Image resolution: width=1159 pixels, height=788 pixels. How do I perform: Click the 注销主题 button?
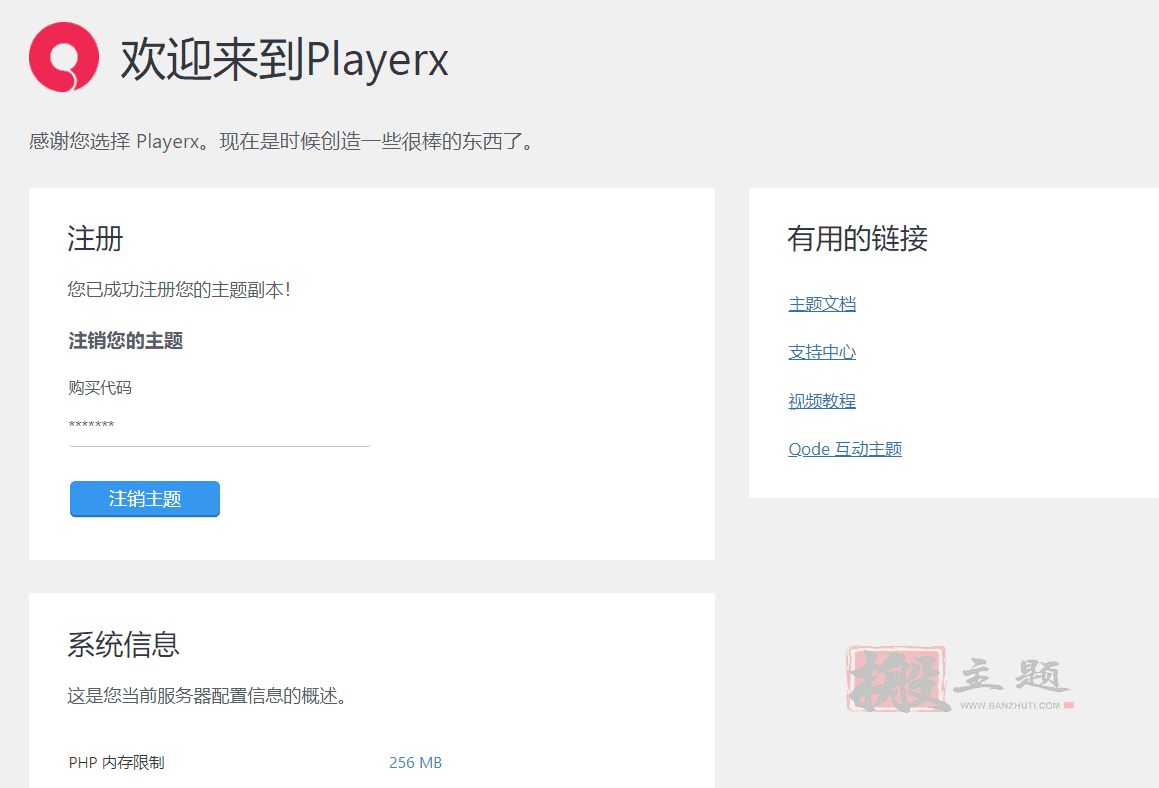click(145, 499)
